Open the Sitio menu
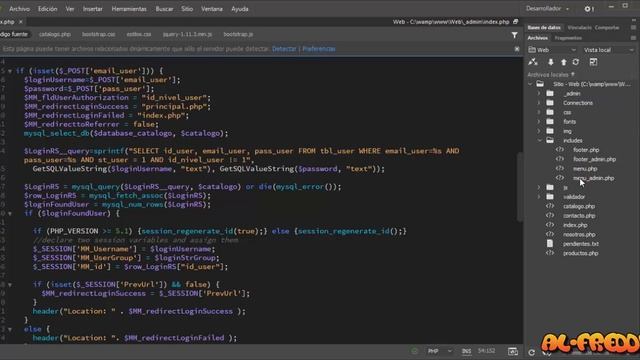640x360 pixels. 187,9
